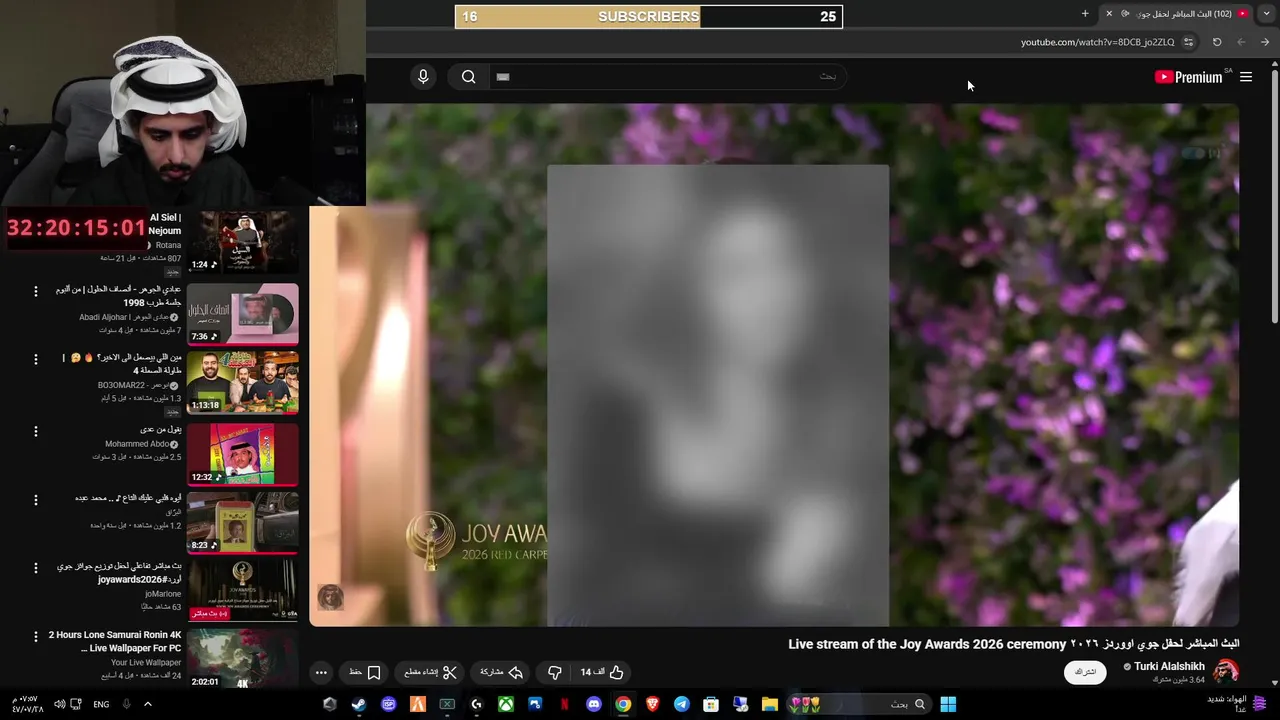
Task: Open '2 Hours Lone Samurai Ronin 4K' title
Action: 115,641
